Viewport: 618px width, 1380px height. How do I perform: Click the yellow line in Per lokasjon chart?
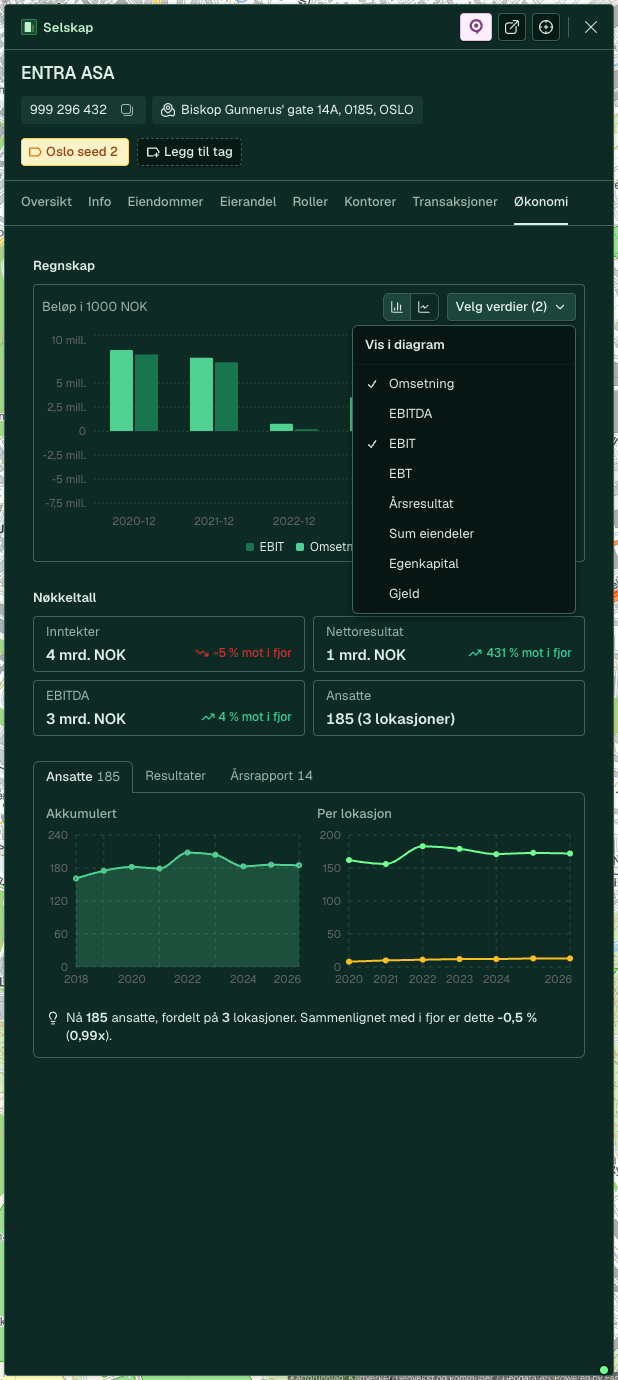point(460,959)
